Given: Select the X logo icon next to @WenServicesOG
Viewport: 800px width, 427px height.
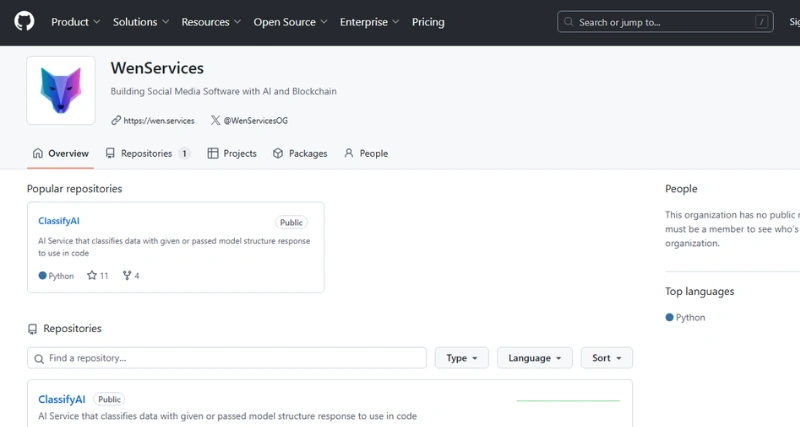Looking at the screenshot, I should click(215, 120).
